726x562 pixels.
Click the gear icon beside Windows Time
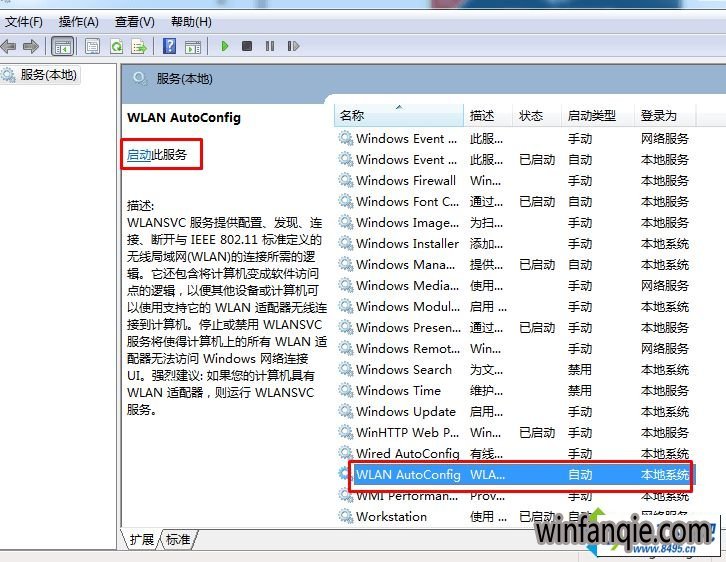coord(345,390)
